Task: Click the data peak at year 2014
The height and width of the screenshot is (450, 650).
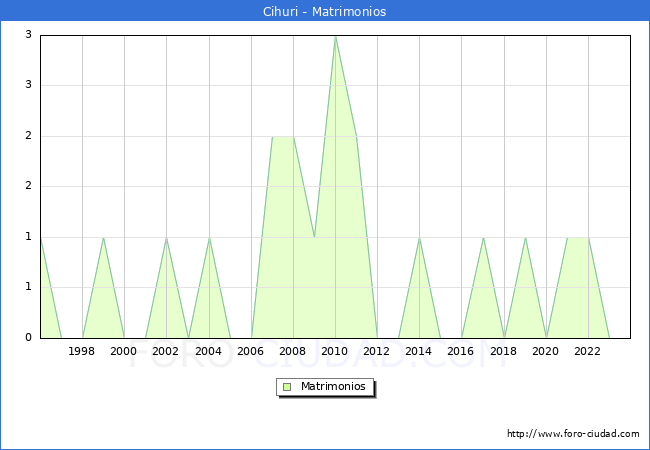Action: pos(419,238)
